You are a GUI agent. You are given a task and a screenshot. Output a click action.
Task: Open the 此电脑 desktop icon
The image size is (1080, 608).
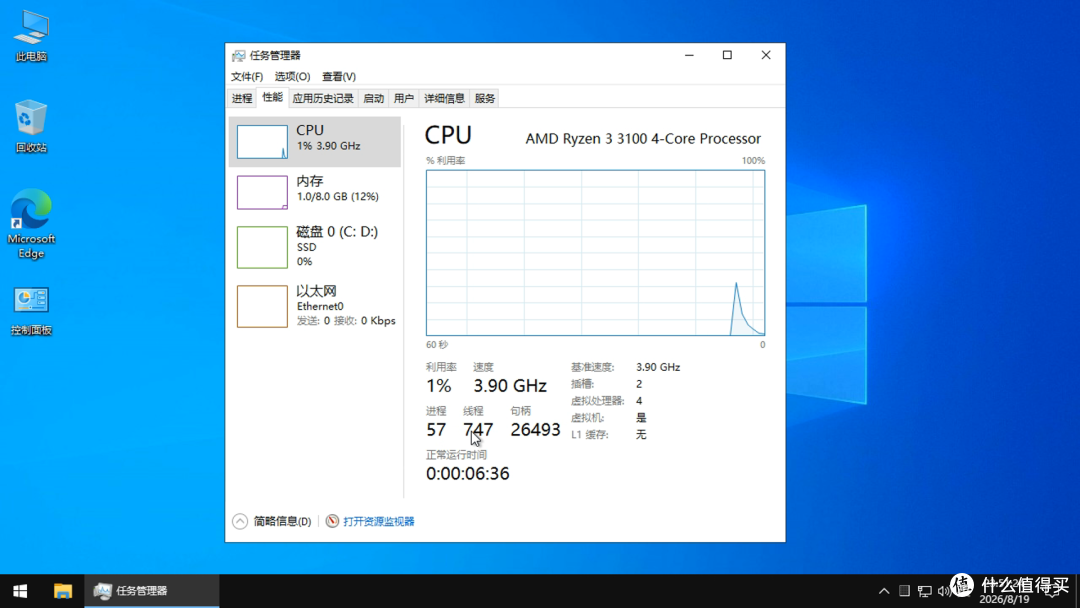[x=31, y=36]
